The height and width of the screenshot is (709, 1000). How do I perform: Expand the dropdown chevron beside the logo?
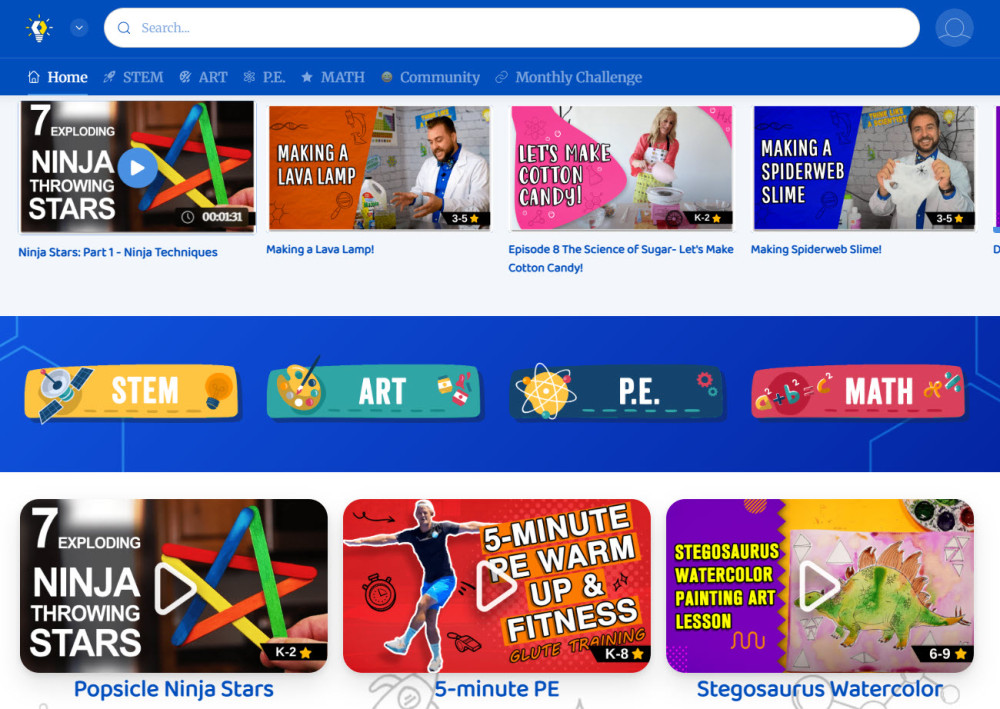(x=79, y=28)
